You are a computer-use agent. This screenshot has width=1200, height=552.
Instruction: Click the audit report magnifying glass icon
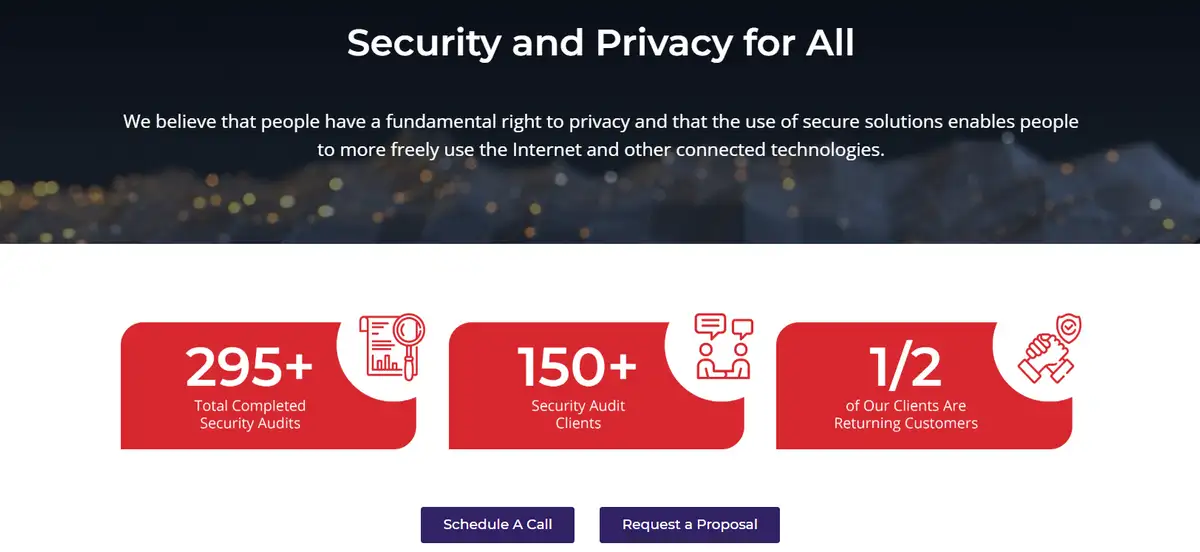coord(393,346)
